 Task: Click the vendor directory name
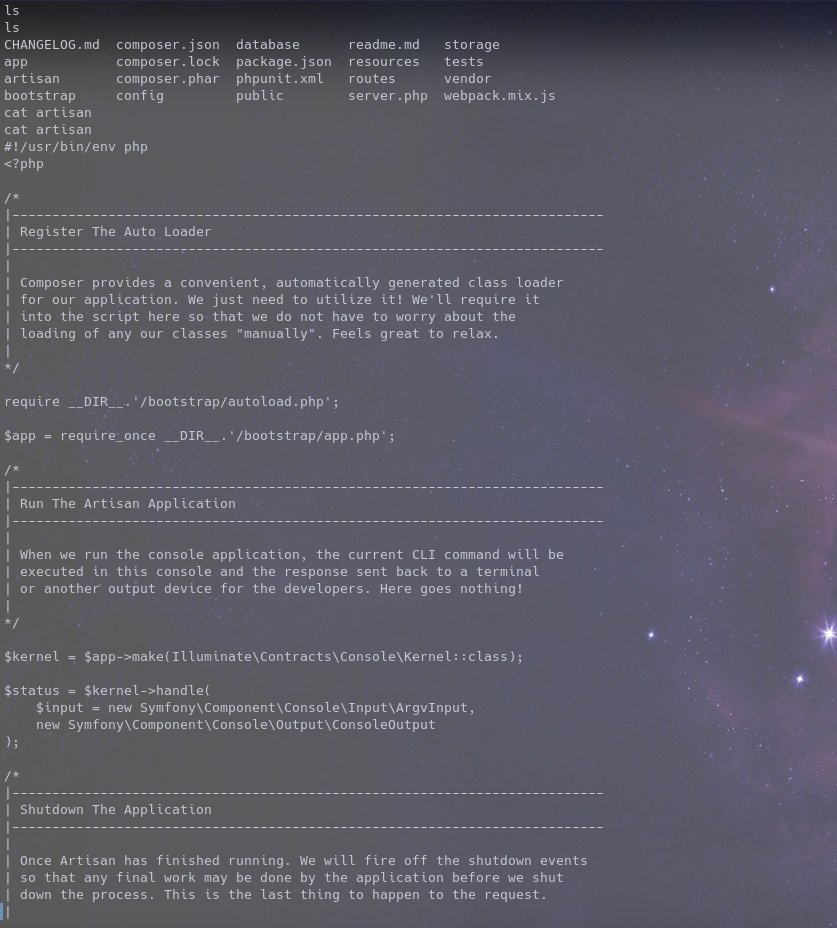468,79
